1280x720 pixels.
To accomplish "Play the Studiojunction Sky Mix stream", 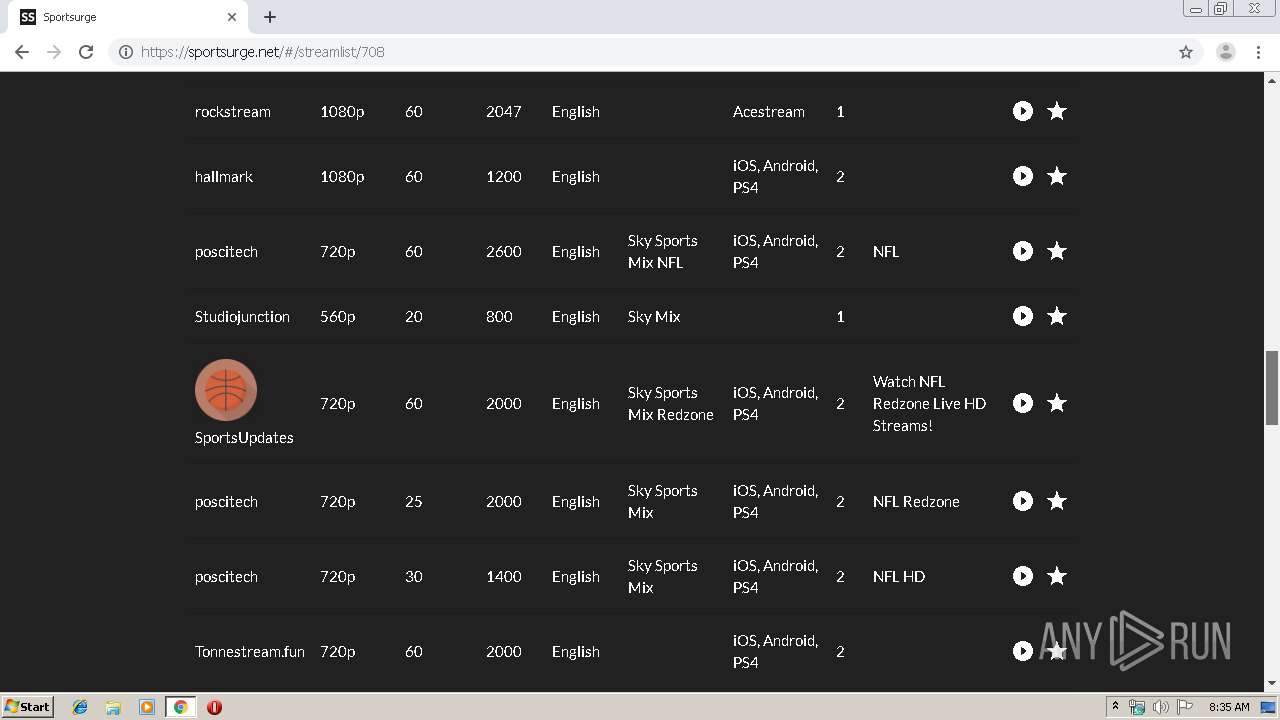I will (1022, 316).
